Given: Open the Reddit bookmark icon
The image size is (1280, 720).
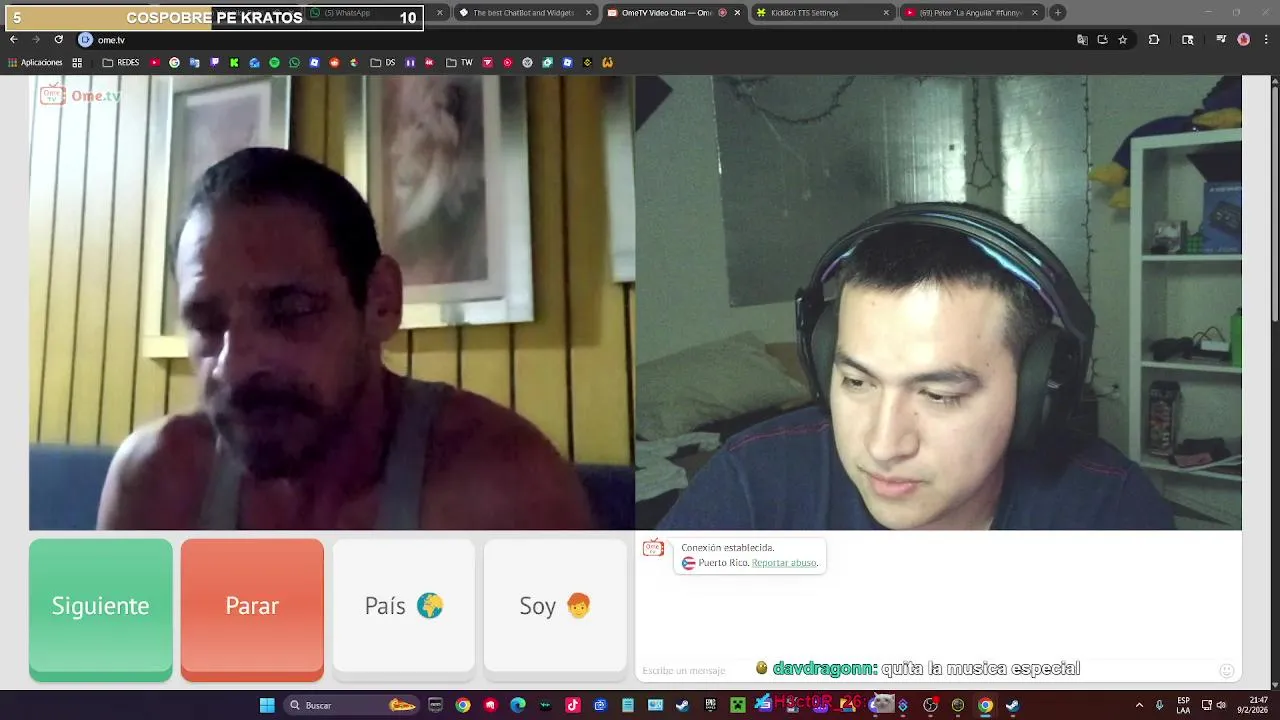Looking at the screenshot, I should (x=334, y=62).
